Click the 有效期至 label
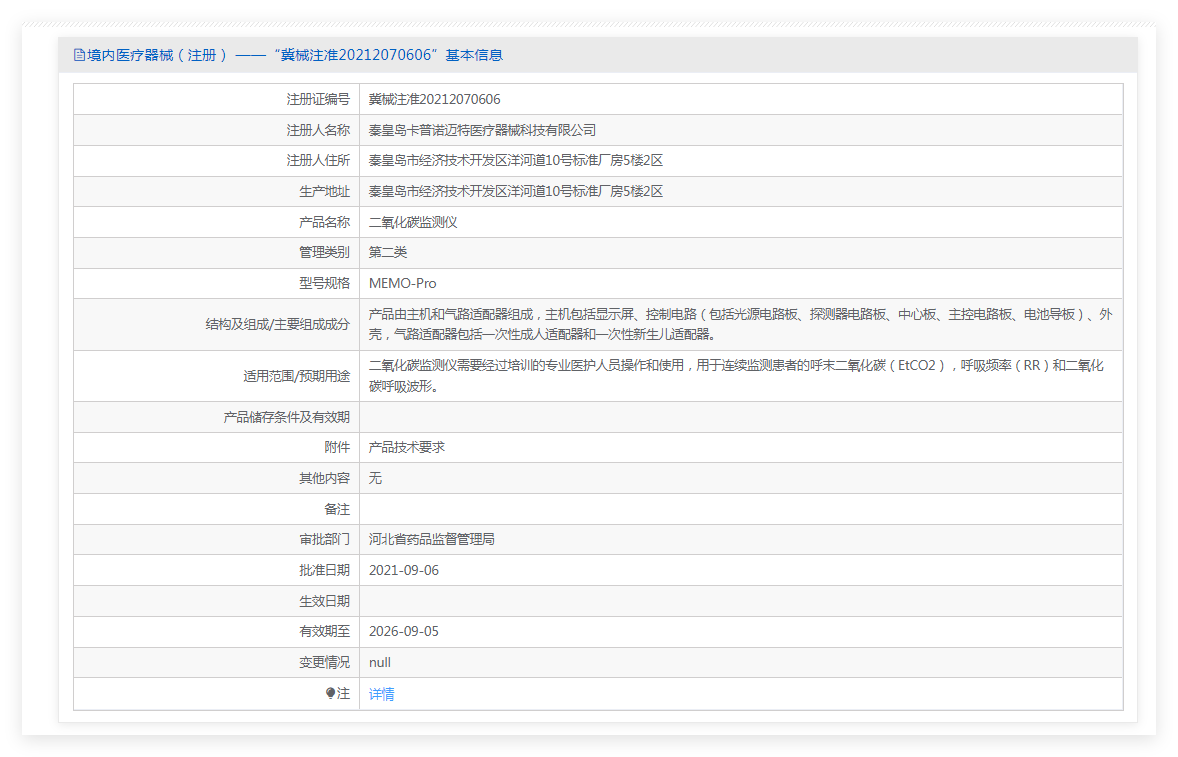Image resolution: width=1178 pixels, height=757 pixels. tap(325, 632)
